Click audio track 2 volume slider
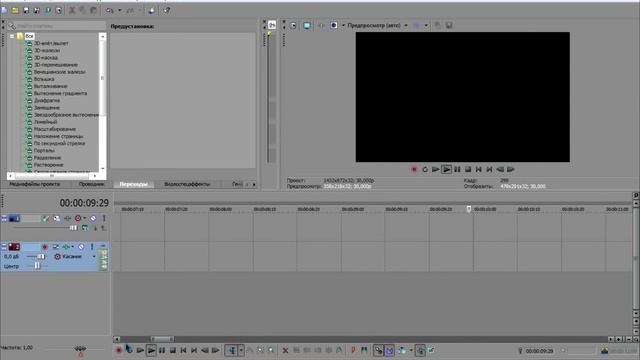 click(x=41, y=256)
